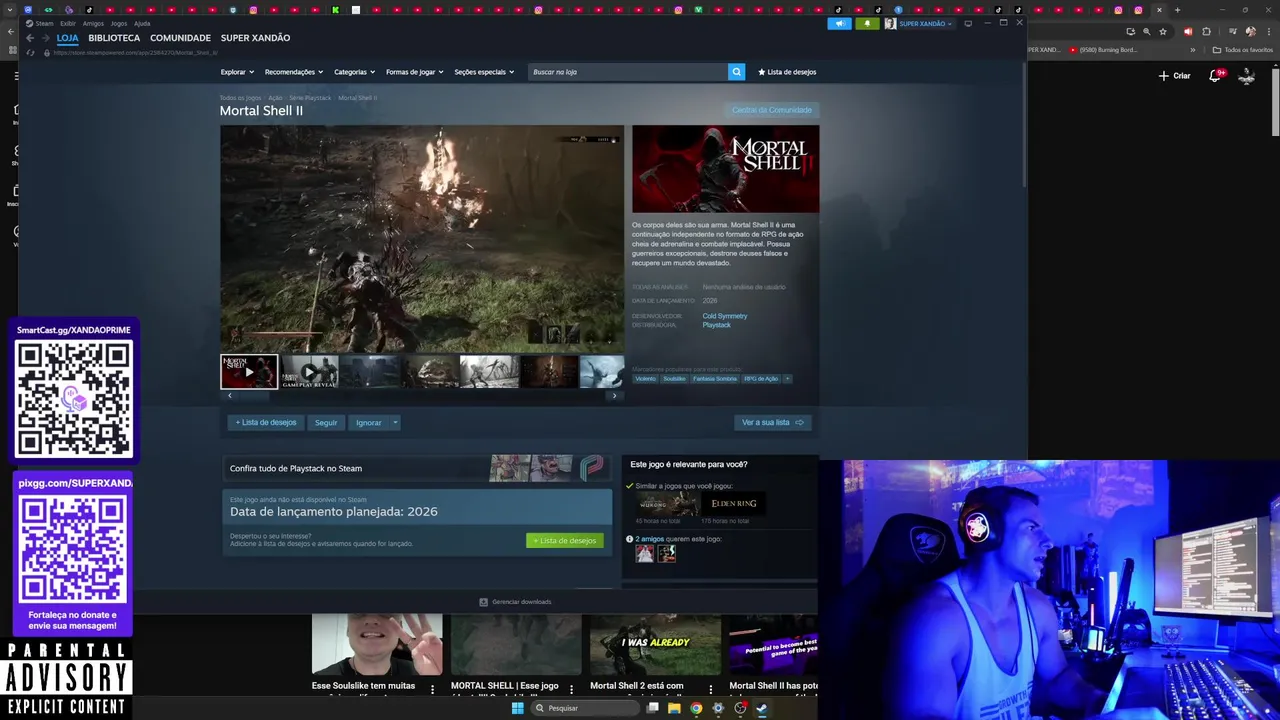Expand the Formas de jogar dropdown
This screenshot has width=1280, height=720.
[414, 72]
